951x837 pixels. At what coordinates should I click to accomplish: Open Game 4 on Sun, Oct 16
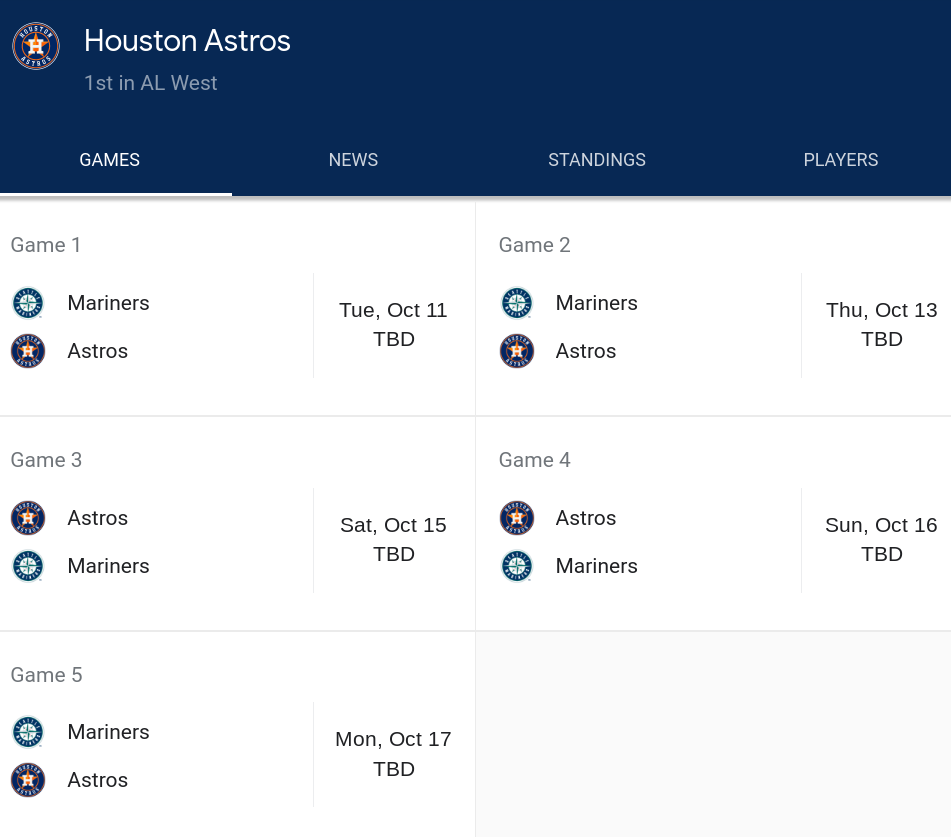tap(881, 540)
